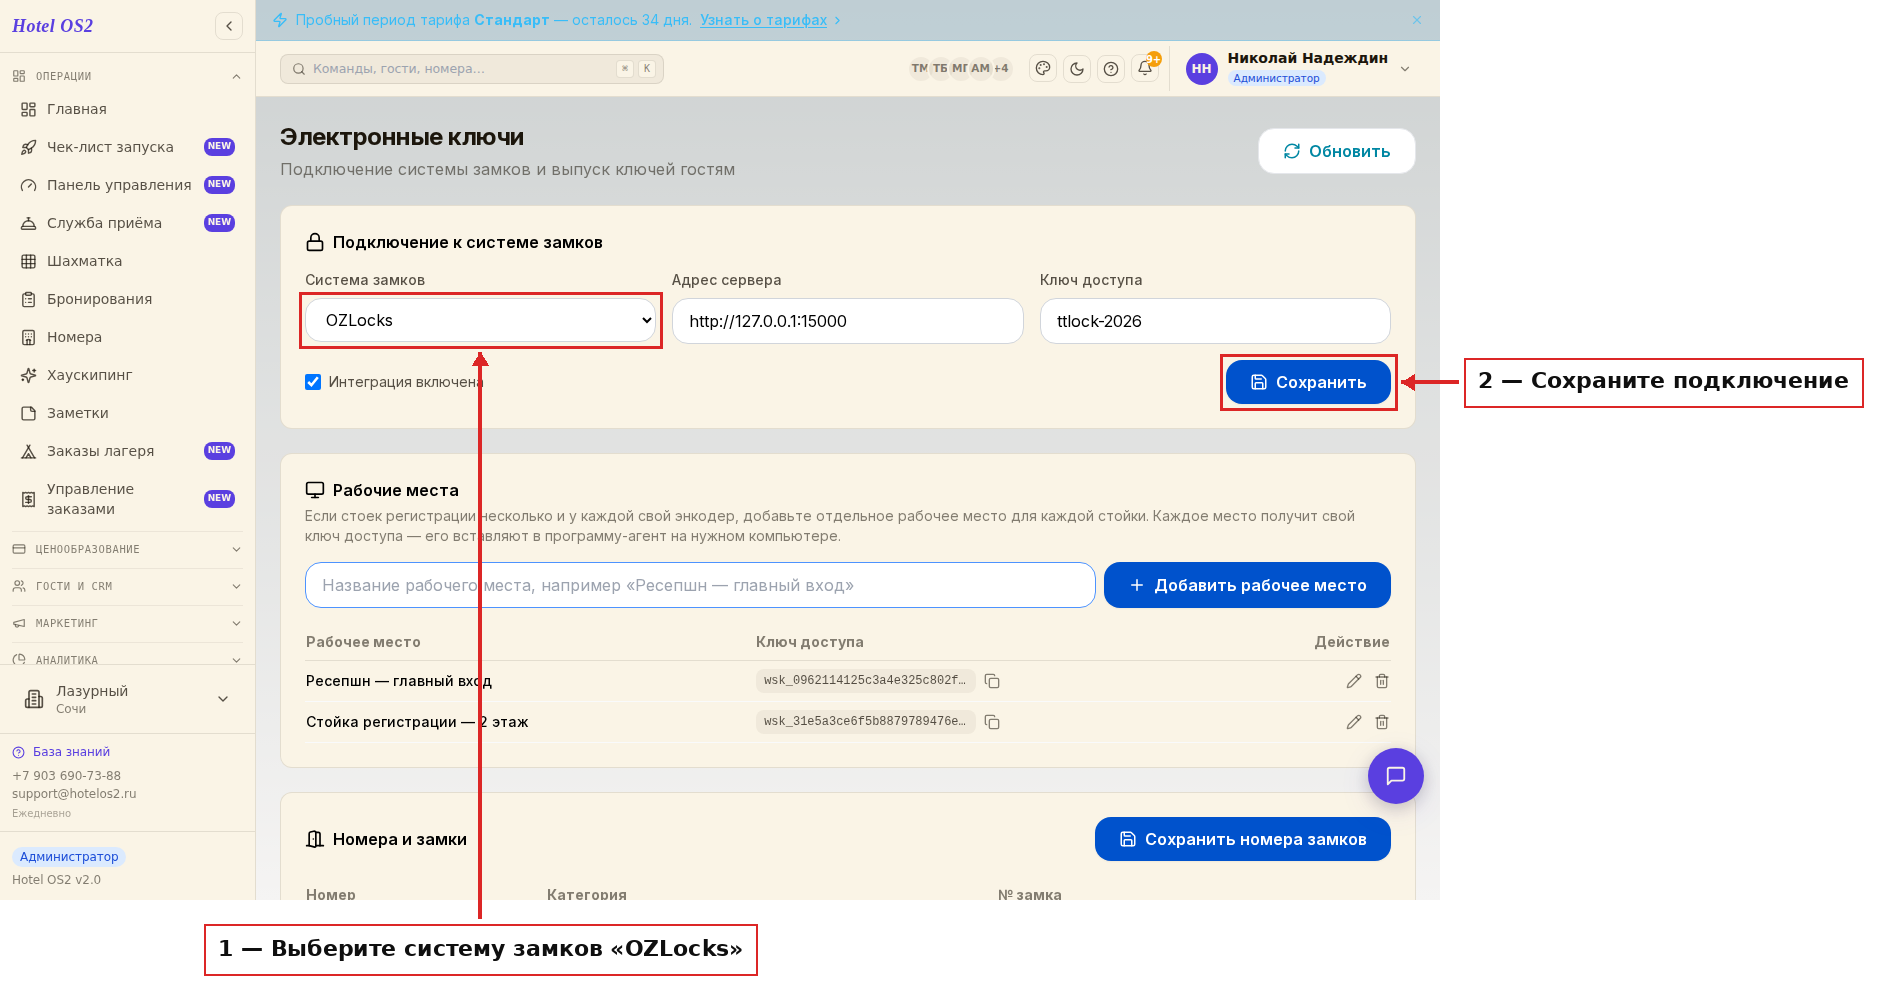Screen dimensions: 1887x999
Task: Open Бронирования menu item
Action: point(127,299)
